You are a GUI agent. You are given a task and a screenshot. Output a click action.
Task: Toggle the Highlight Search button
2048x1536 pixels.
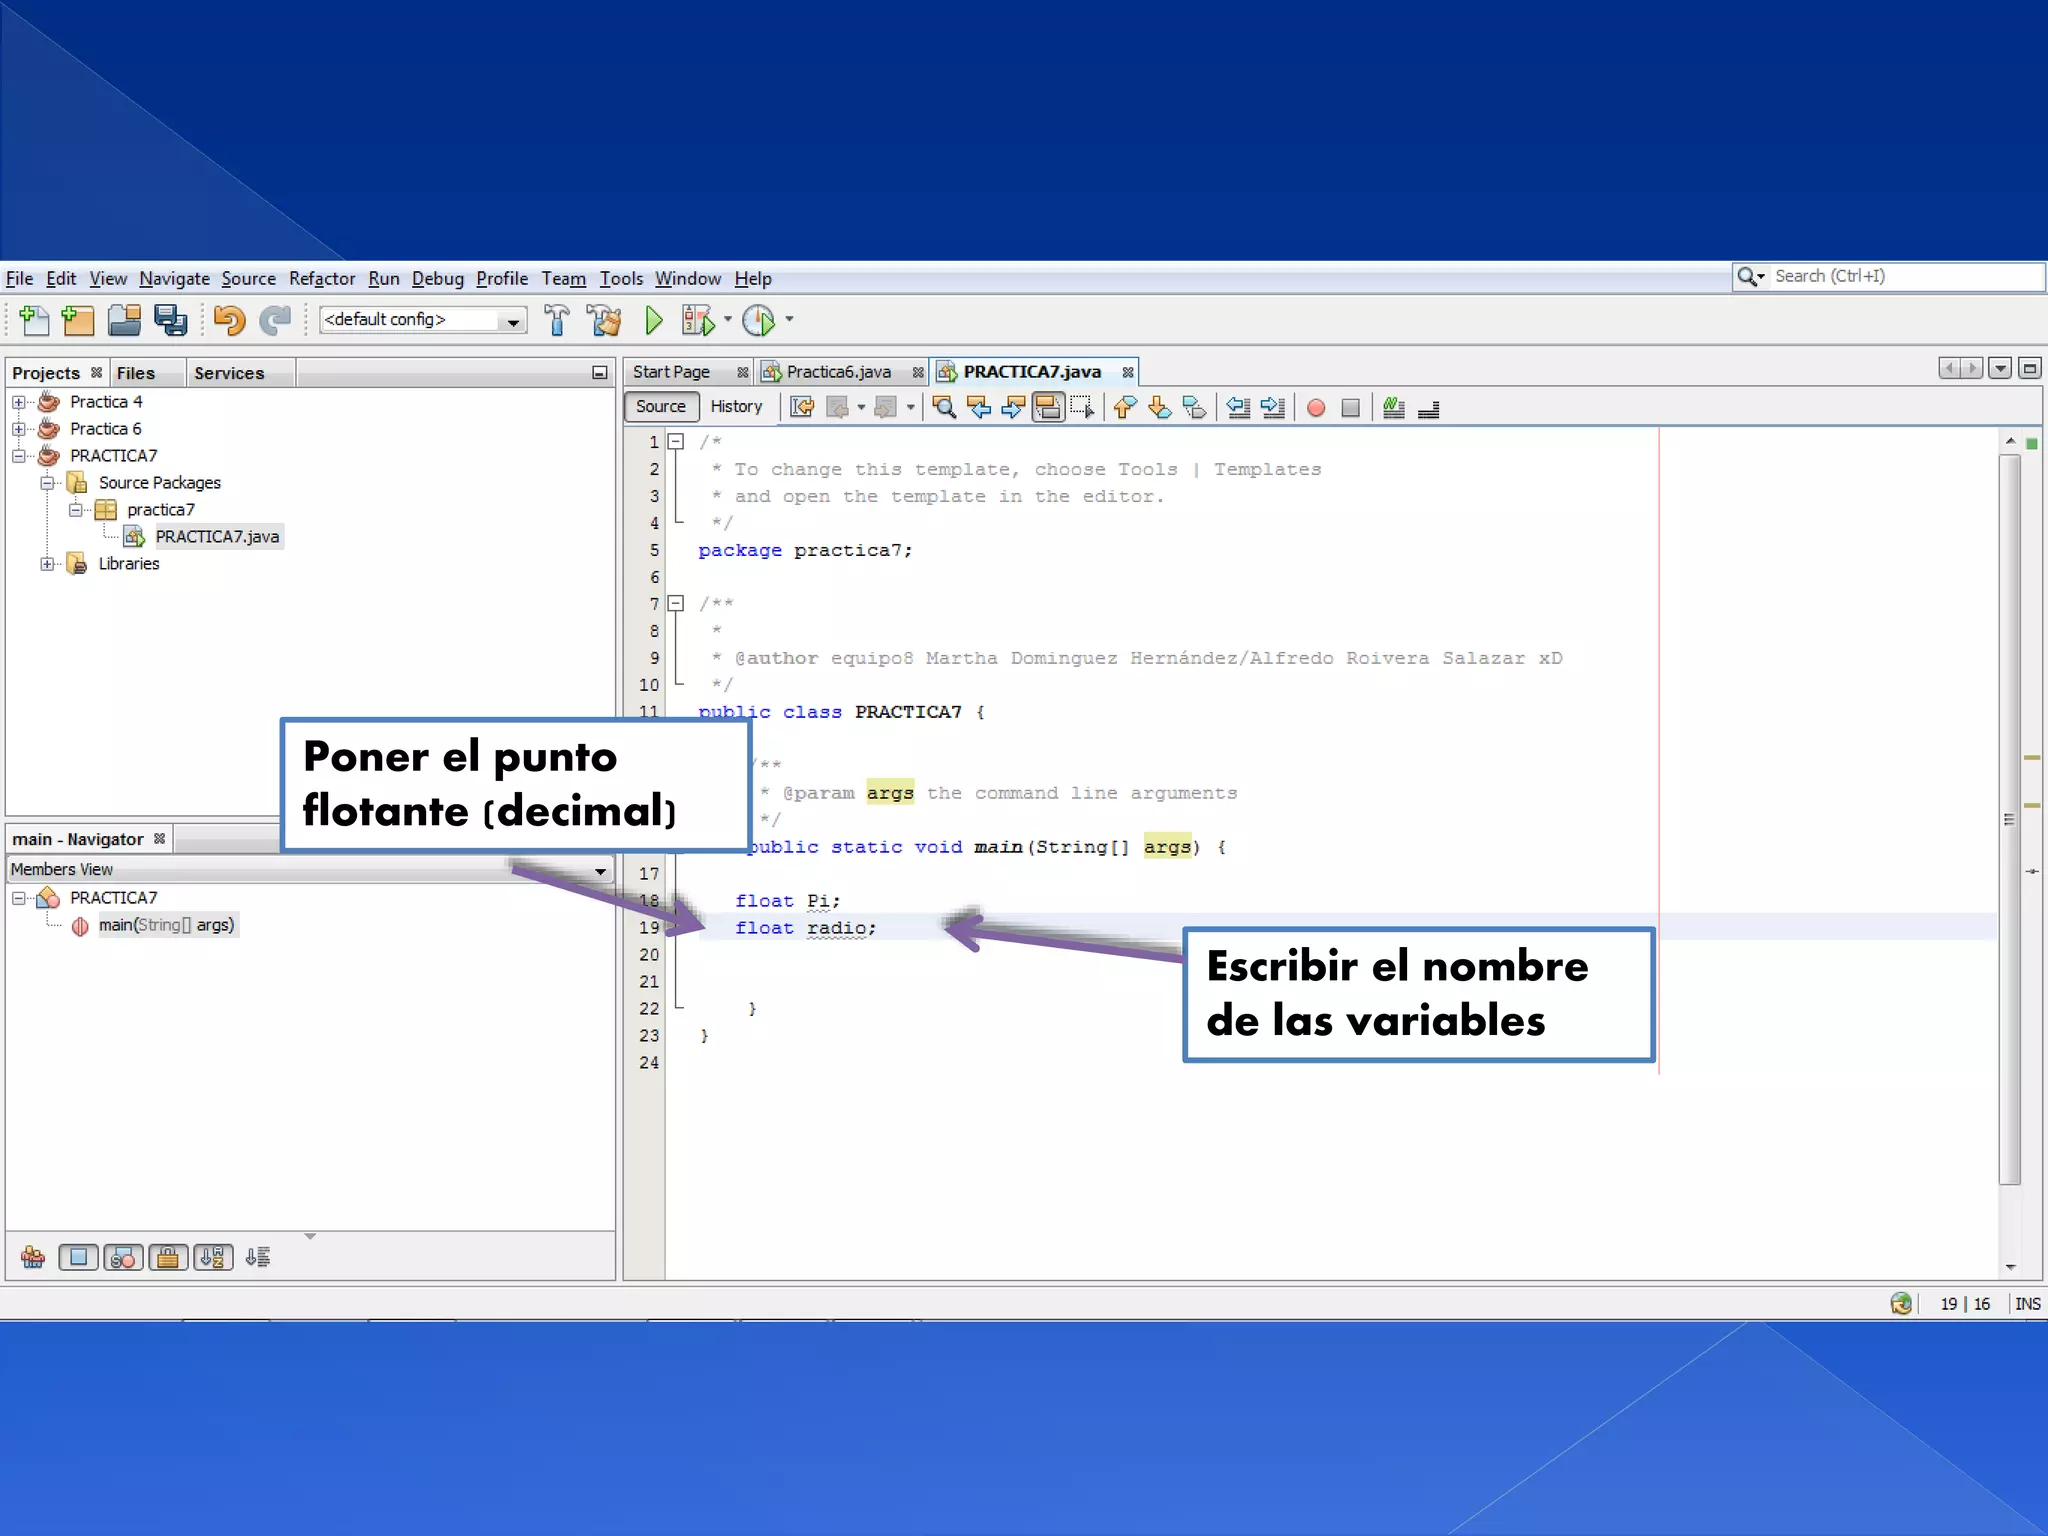[x=1047, y=408]
